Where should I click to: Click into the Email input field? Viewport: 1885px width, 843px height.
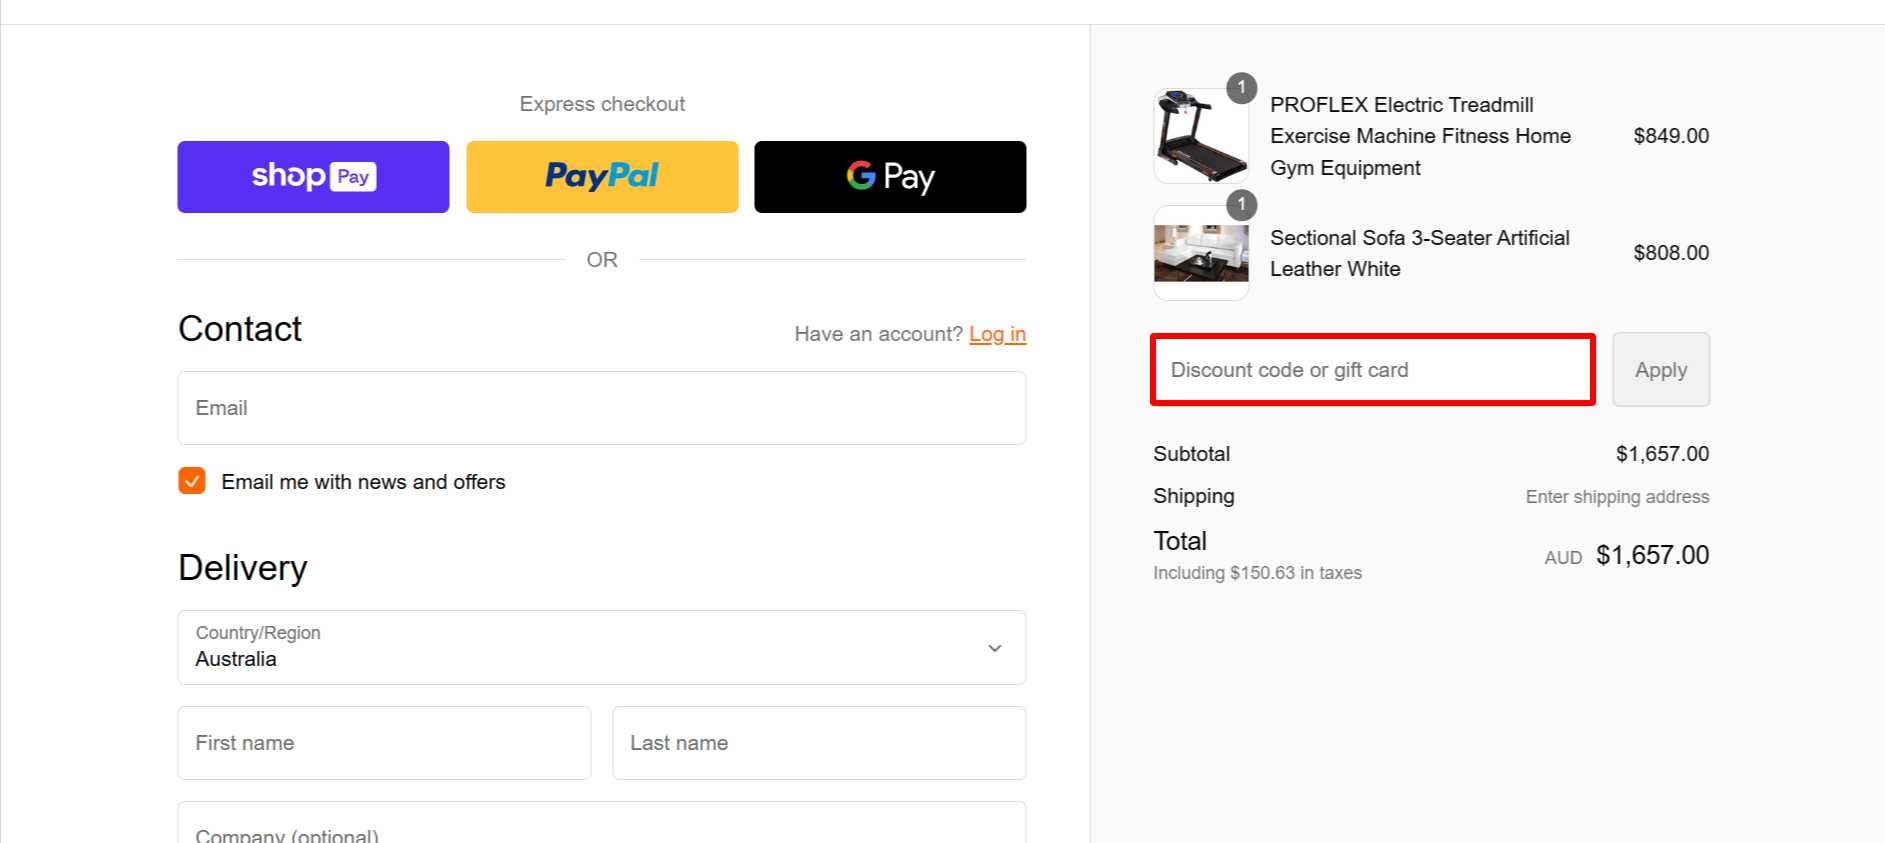point(601,408)
